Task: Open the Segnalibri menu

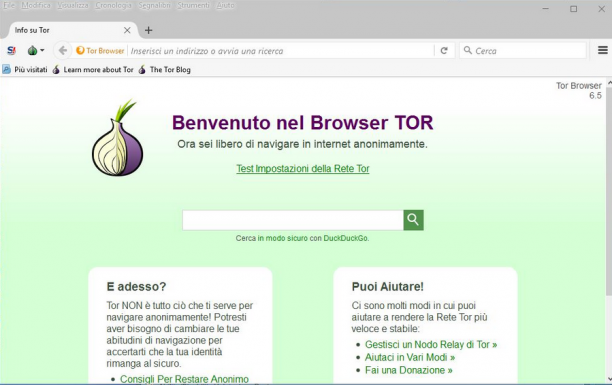Action: coord(154,5)
